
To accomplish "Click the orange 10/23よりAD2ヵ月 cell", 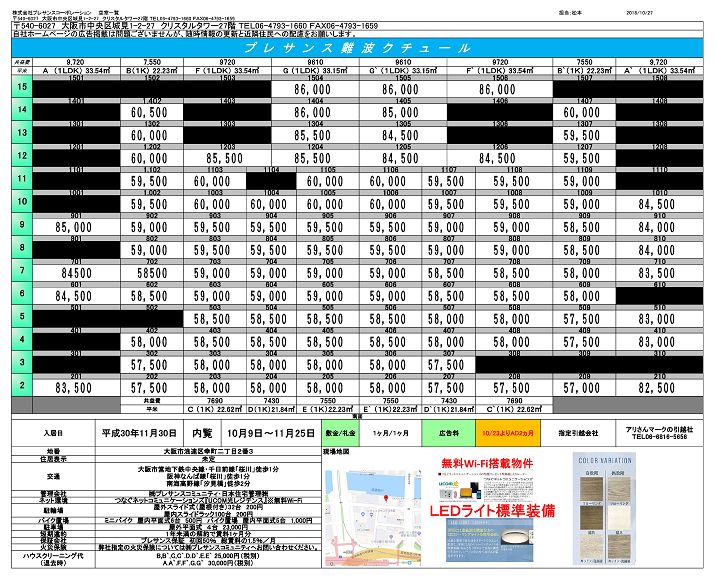I will [508, 433].
